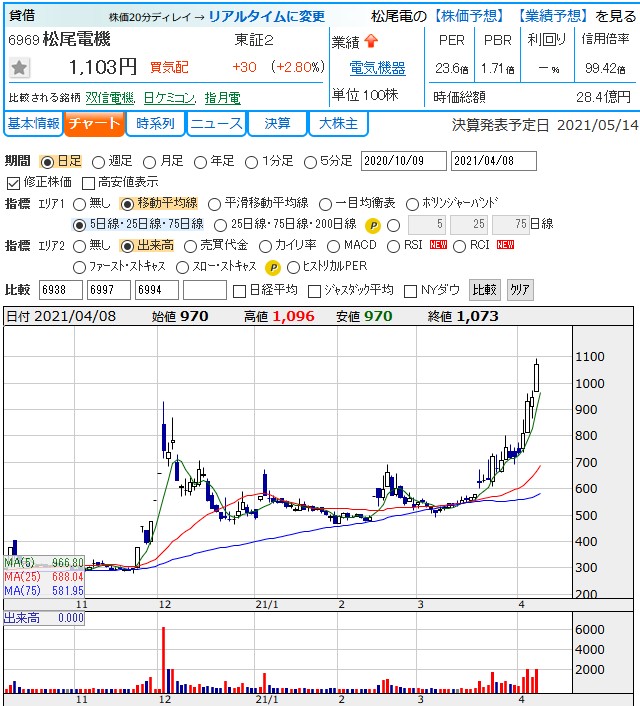Viewport: 640px width, 706px height.
Task: Click the red up-arrow performance icon
Action: pyautogui.click(x=371, y=41)
